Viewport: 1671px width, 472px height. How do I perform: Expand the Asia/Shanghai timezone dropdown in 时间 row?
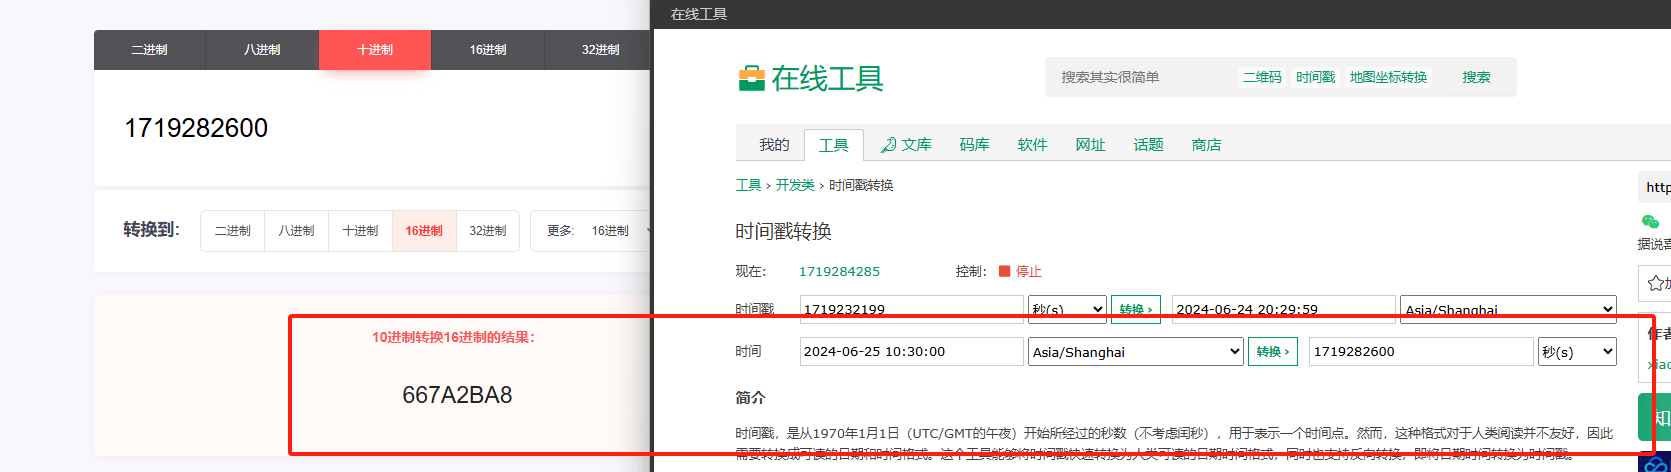(1136, 352)
